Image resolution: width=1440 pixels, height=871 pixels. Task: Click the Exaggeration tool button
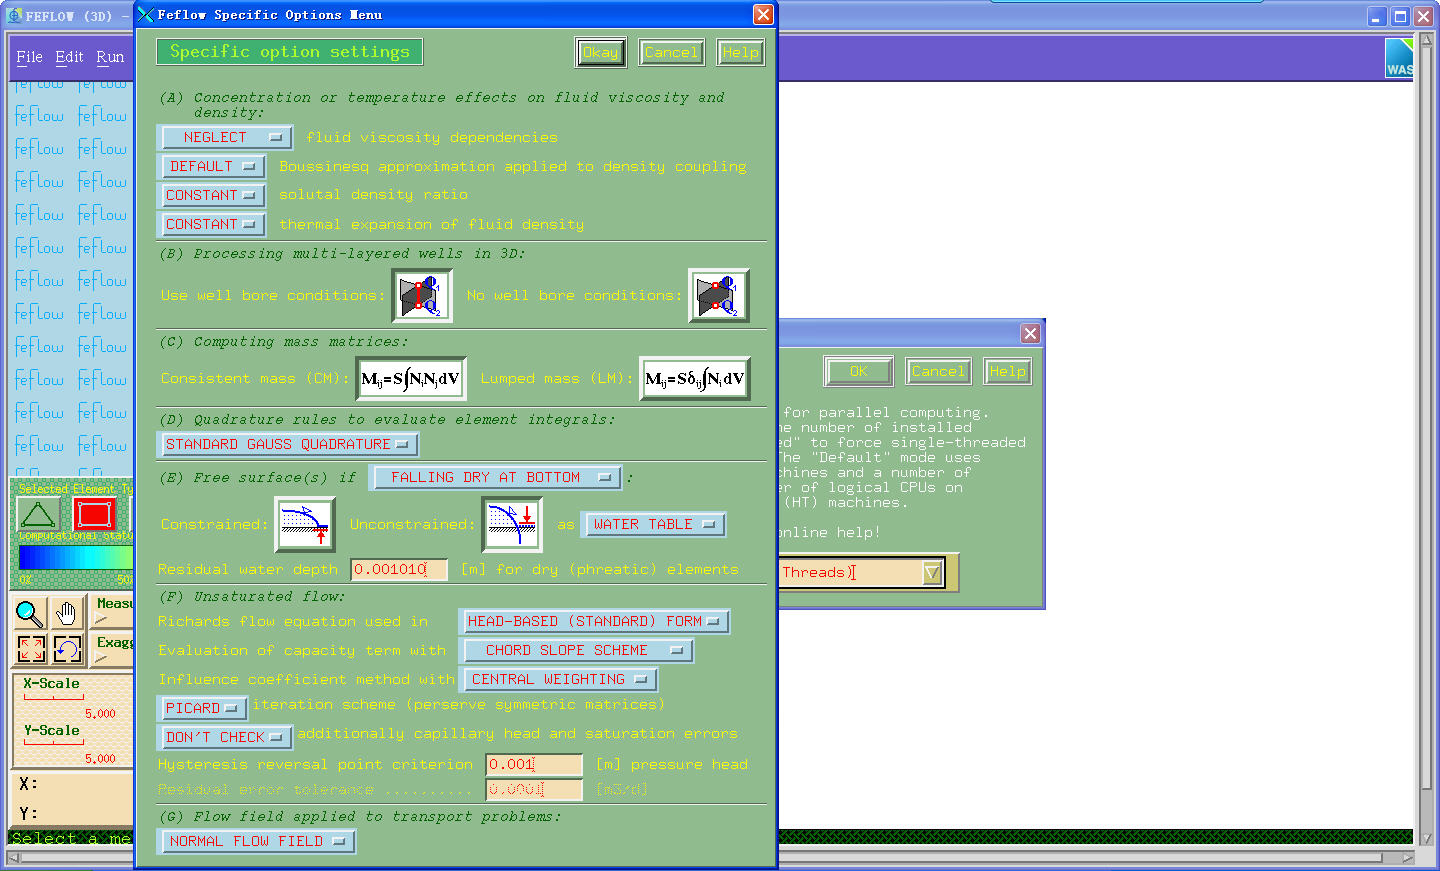coord(111,649)
